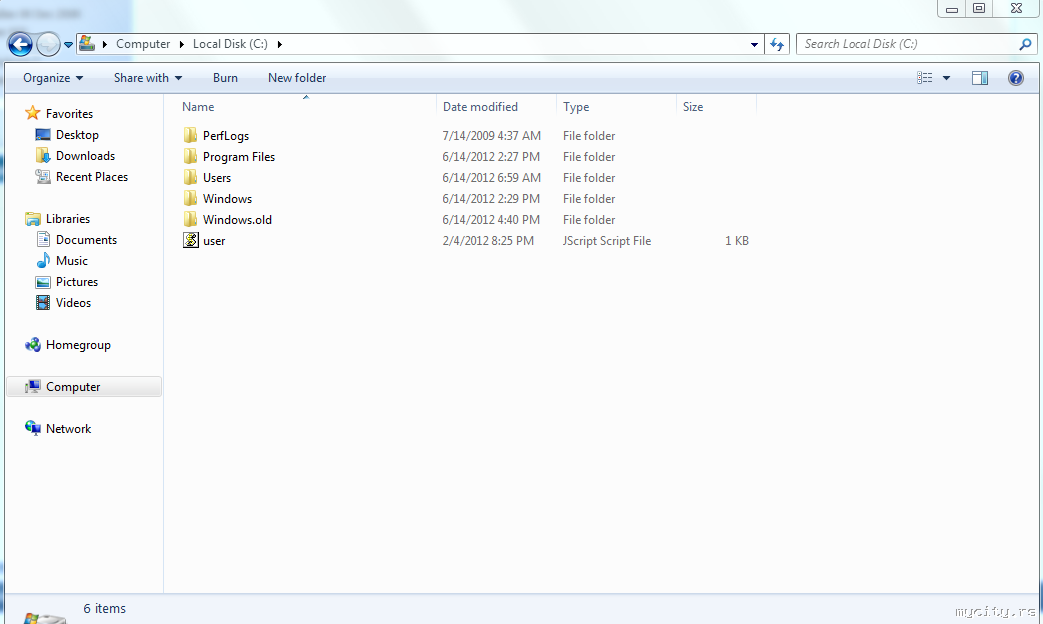1043x624 pixels.
Task: Open the view options dropdown arrow
Action: 946,78
